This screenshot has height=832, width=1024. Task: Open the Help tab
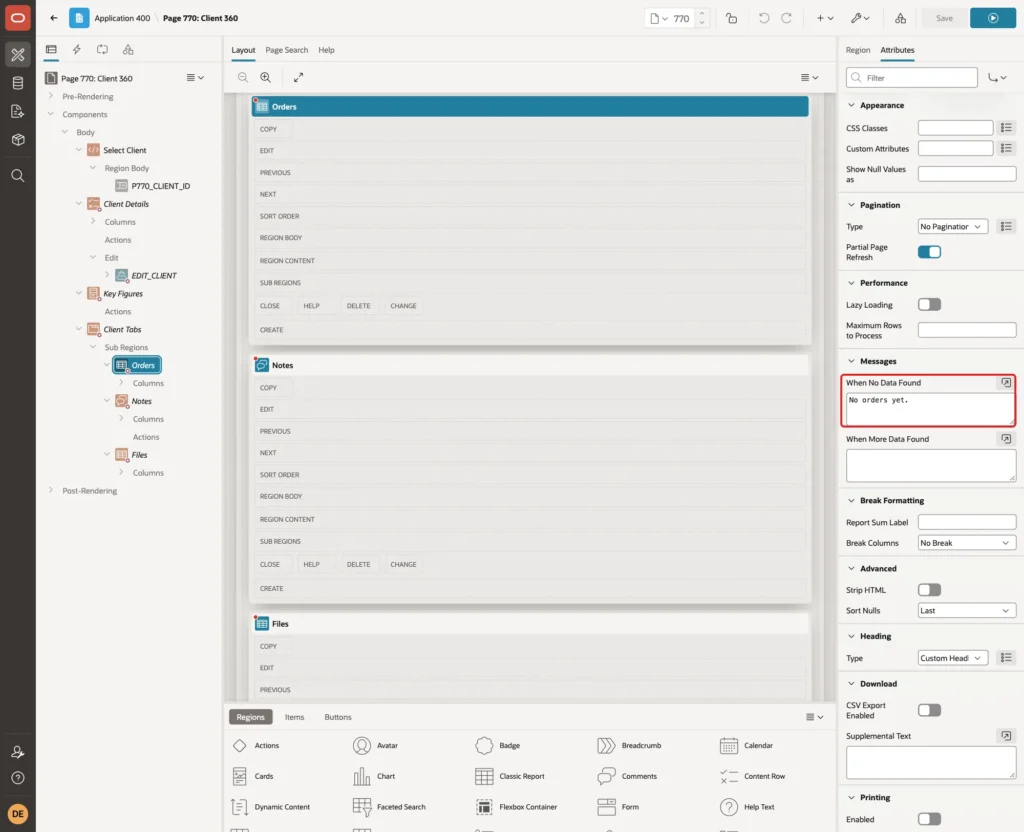pos(327,50)
